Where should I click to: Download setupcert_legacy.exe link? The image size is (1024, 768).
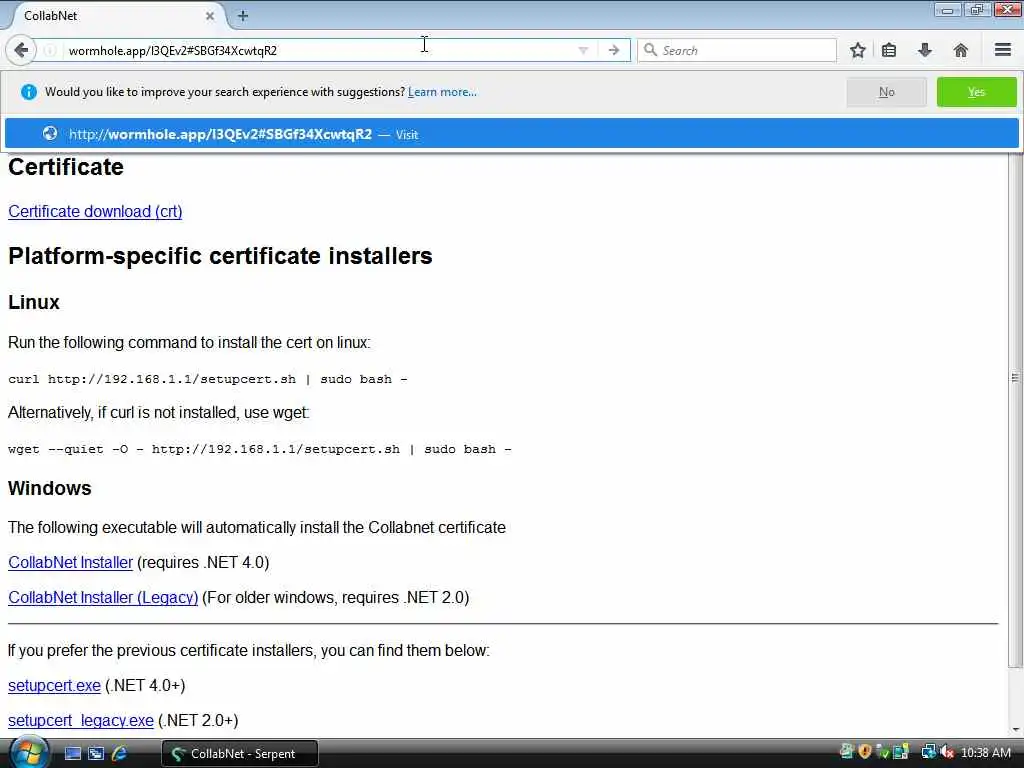[81, 720]
